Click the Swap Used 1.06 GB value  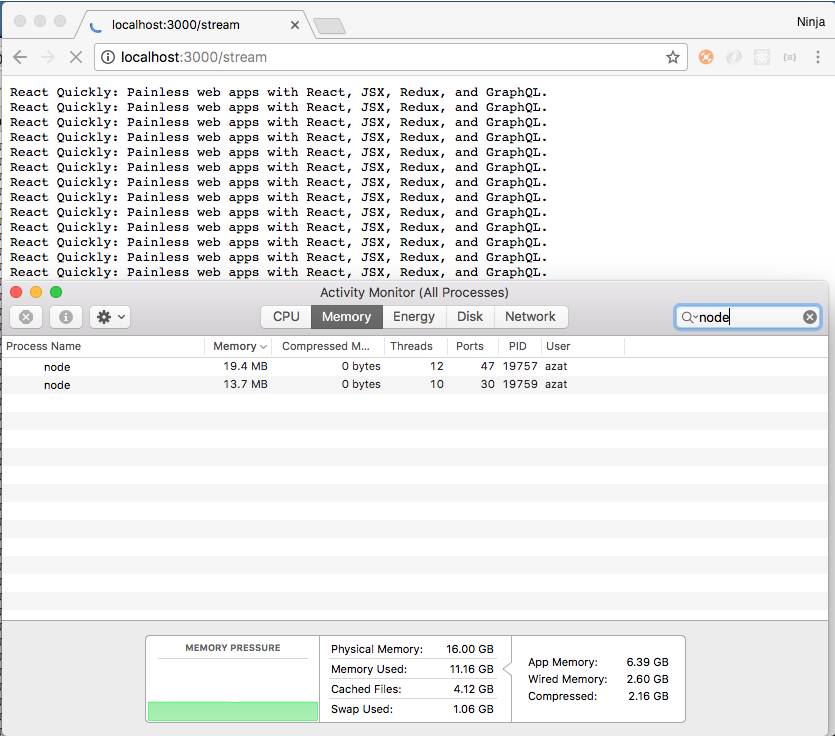click(473, 709)
